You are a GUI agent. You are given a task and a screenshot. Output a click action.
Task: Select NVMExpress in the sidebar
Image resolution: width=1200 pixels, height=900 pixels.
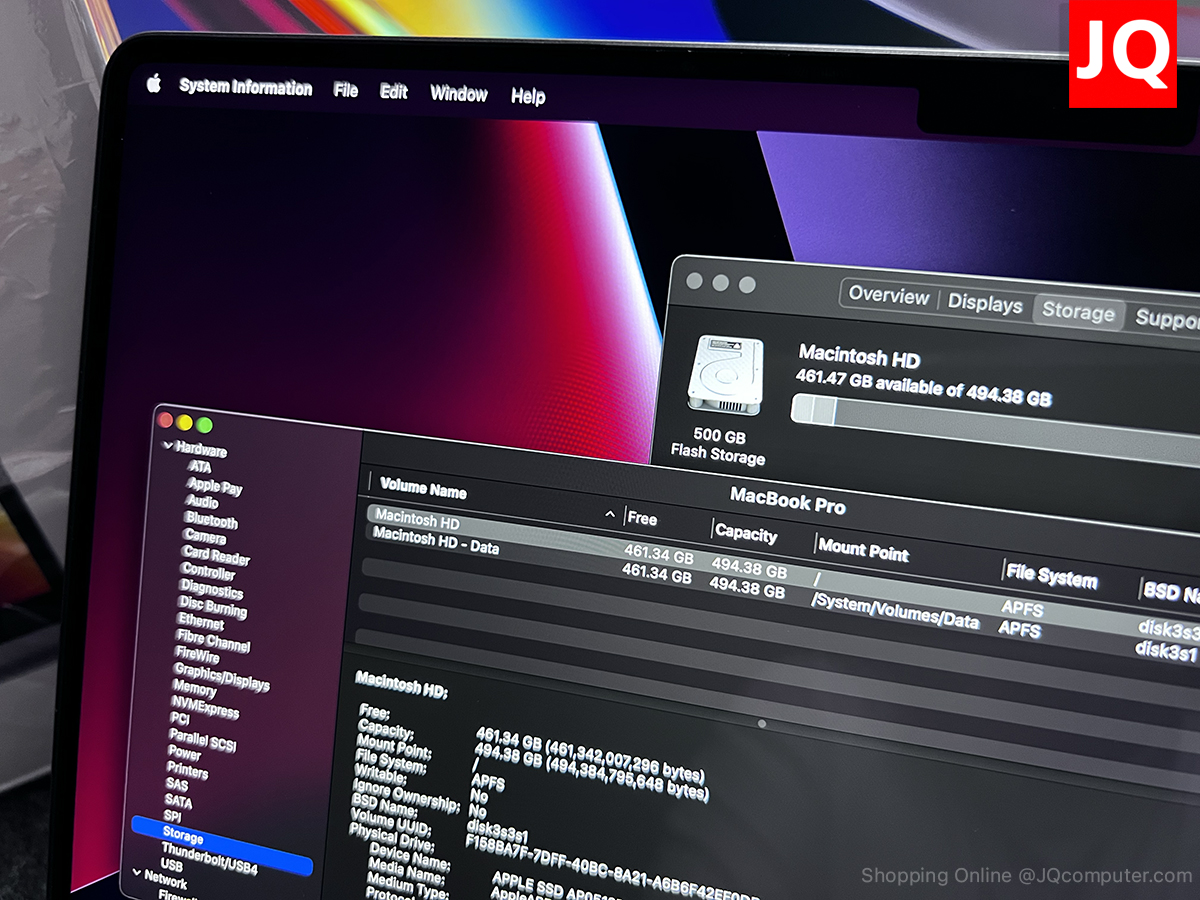tap(205, 709)
